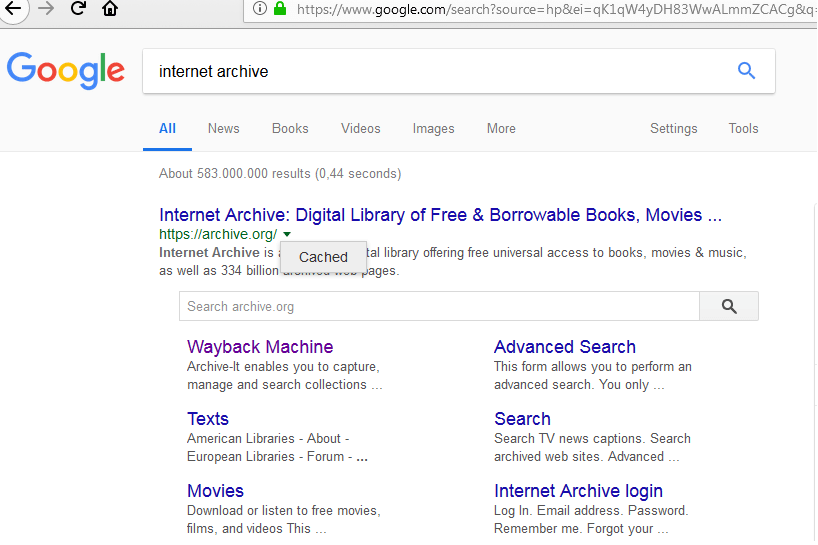Image resolution: width=818 pixels, height=545 pixels.
Task: Expand the green arrow next to archive.org URL
Action: [x=287, y=235]
